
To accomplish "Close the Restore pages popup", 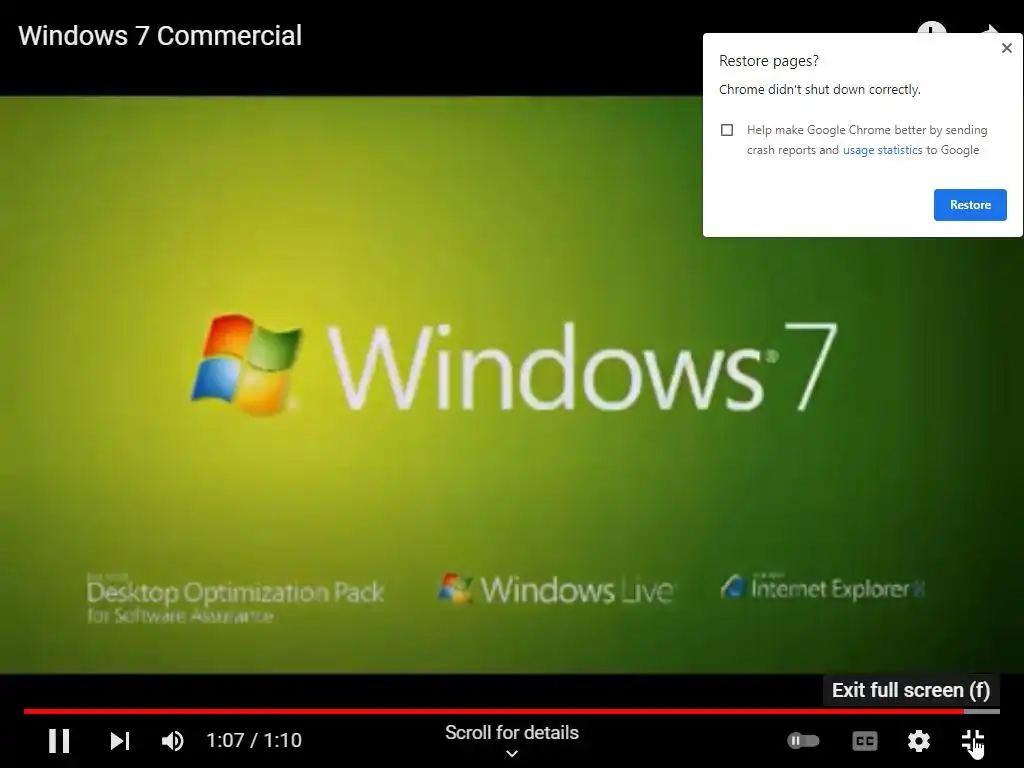I will [x=1006, y=48].
